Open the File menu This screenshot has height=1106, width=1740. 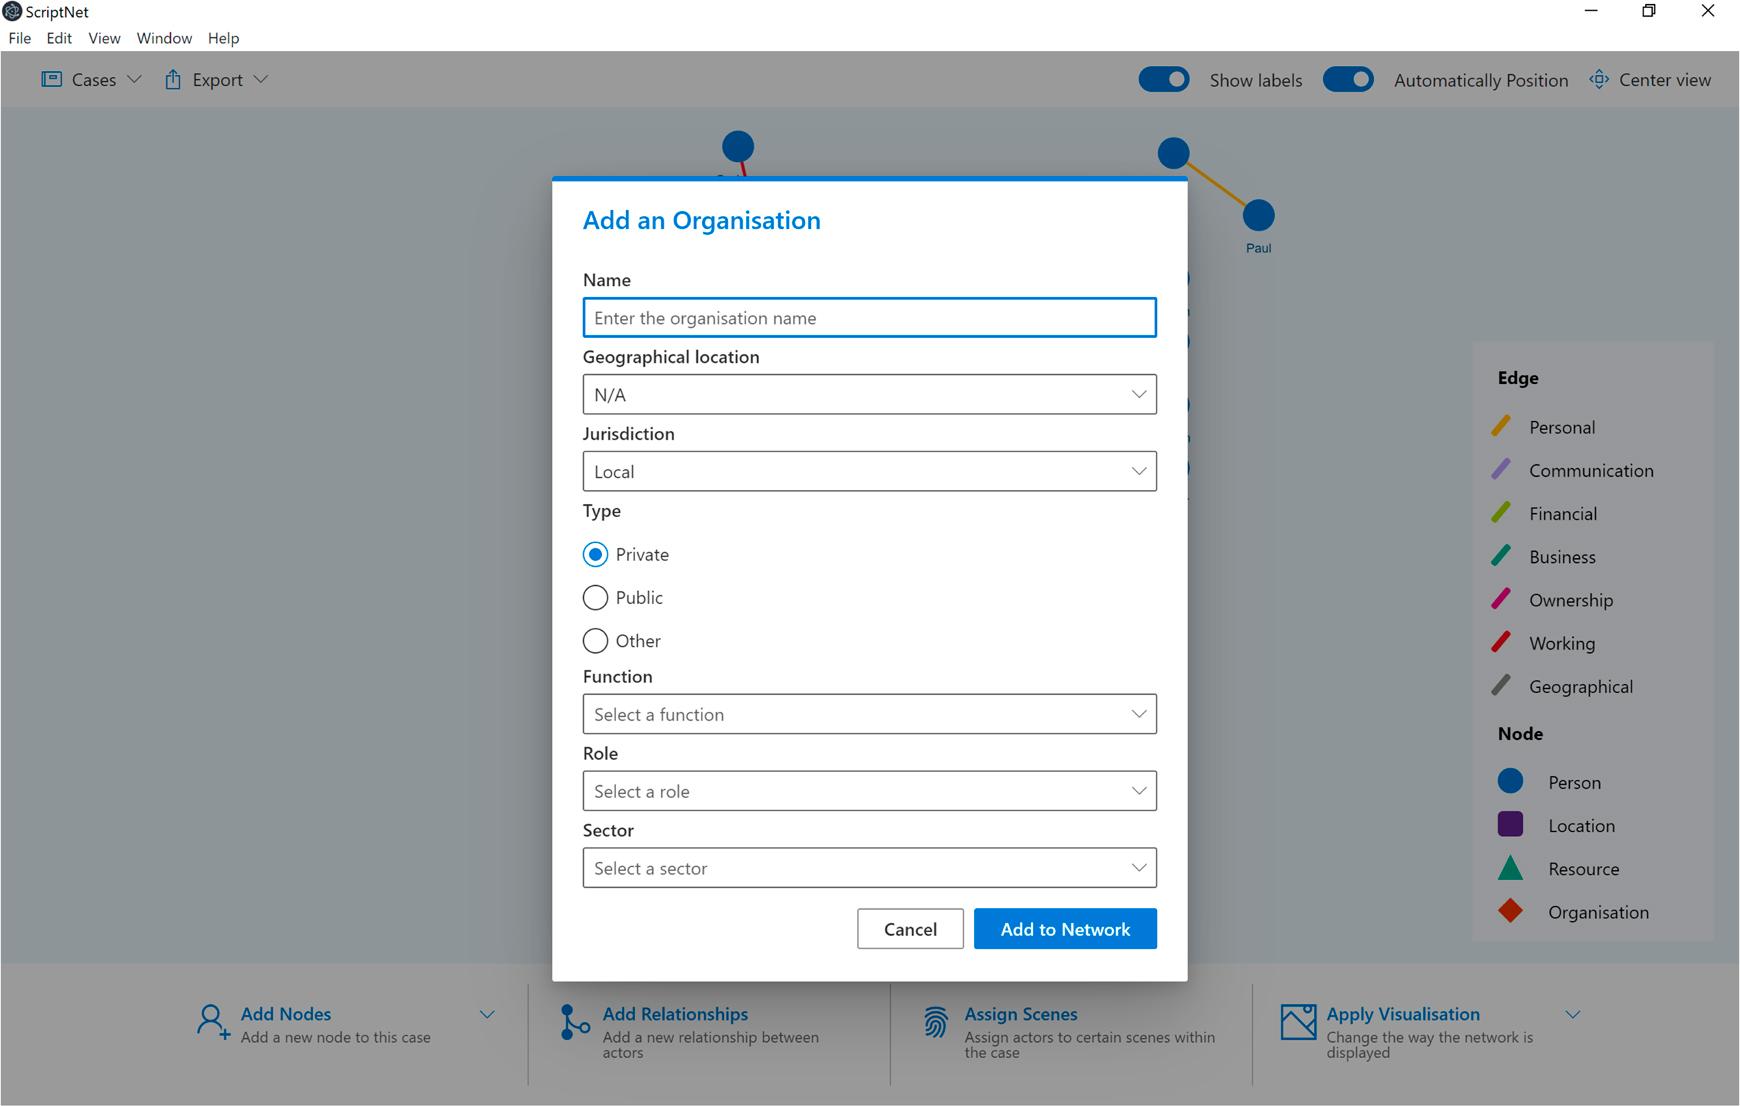(19, 38)
